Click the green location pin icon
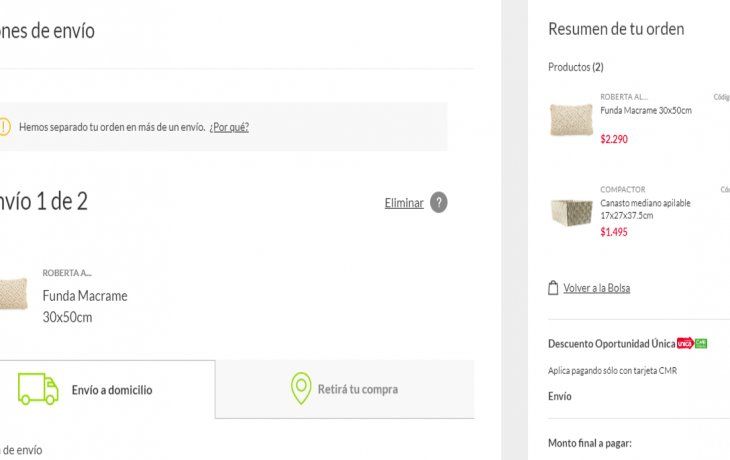The width and height of the screenshot is (730, 460). (x=301, y=388)
